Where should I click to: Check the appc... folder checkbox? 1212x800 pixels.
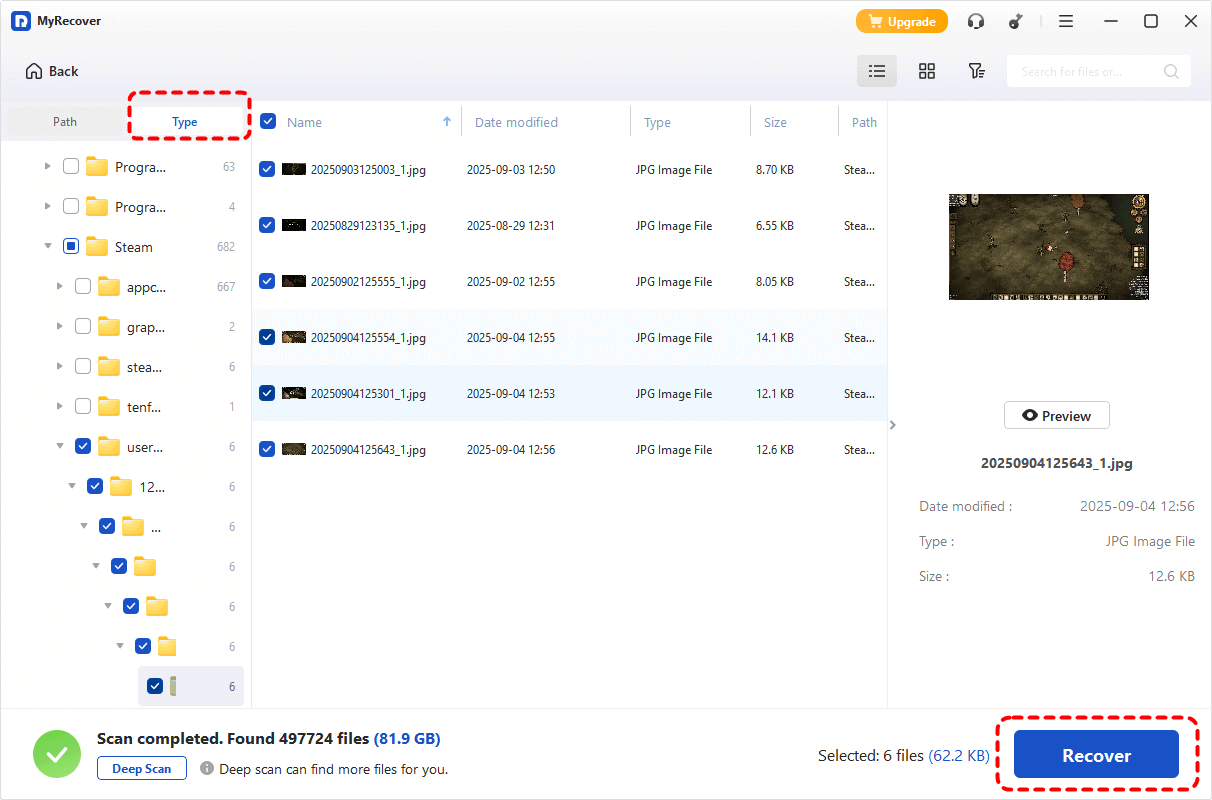point(83,287)
